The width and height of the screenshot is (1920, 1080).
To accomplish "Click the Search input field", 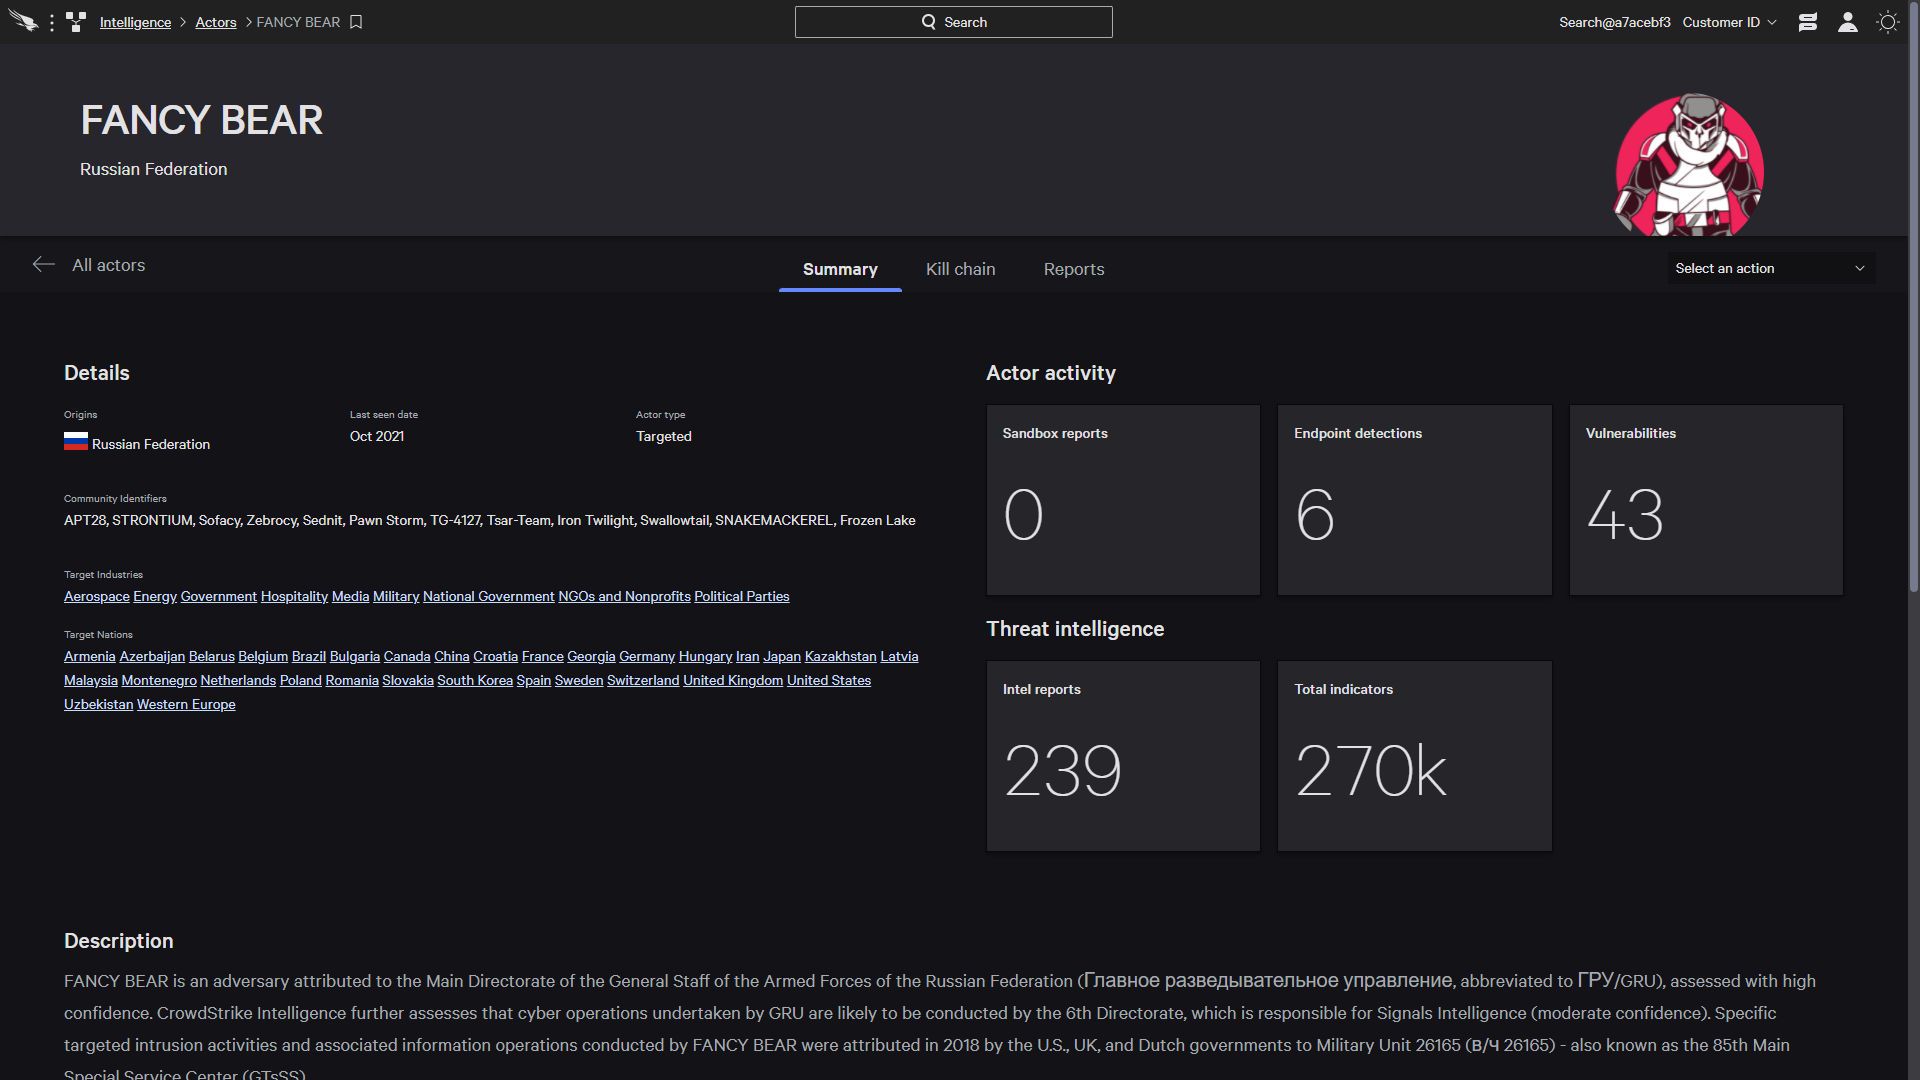I will [953, 22].
